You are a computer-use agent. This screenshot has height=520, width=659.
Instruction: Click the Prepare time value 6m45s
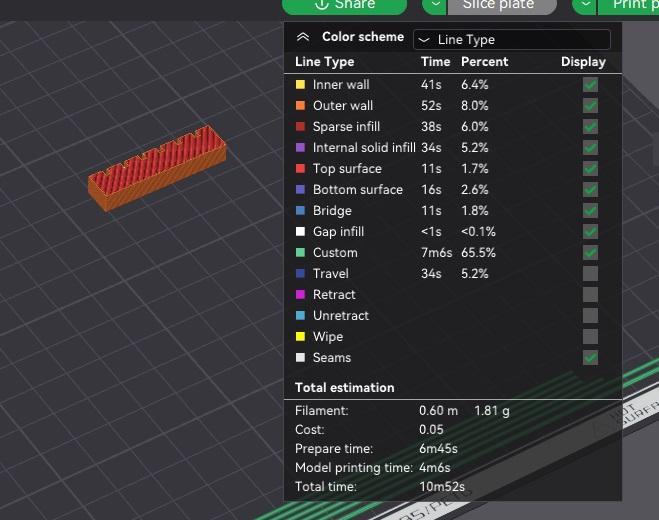point(438,449)
